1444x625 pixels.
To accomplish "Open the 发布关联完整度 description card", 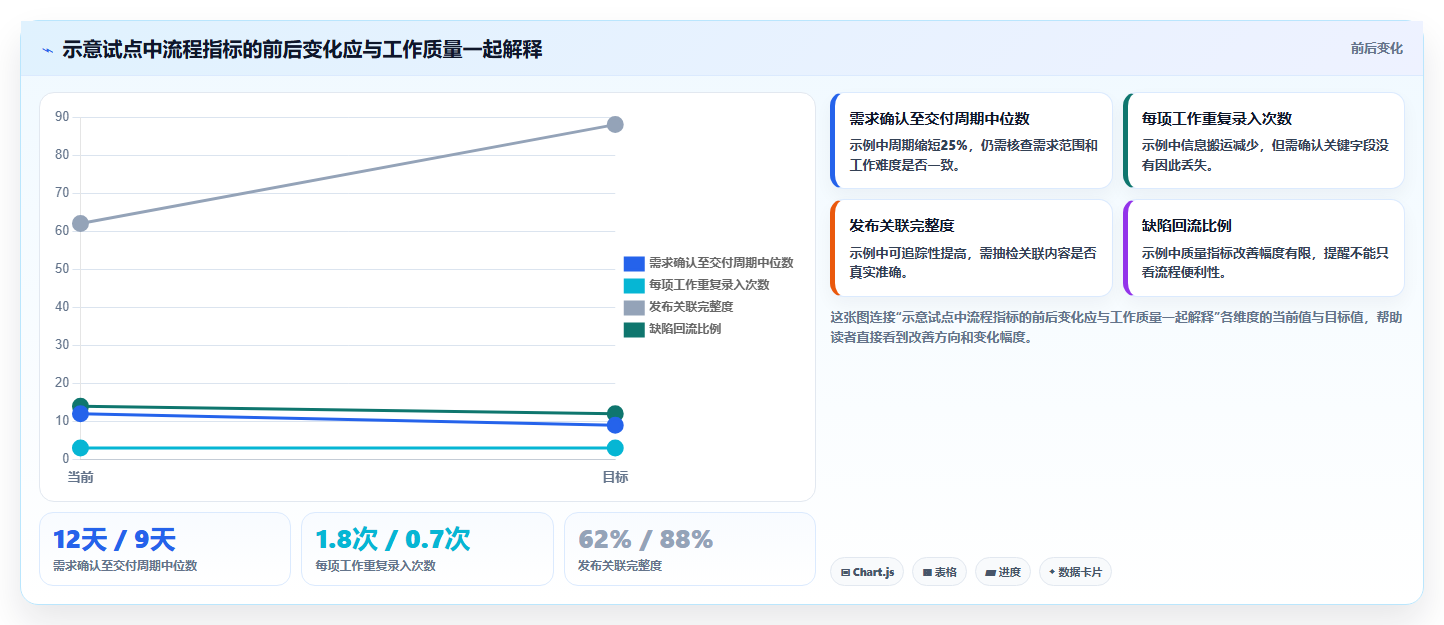I will point(971,248).
